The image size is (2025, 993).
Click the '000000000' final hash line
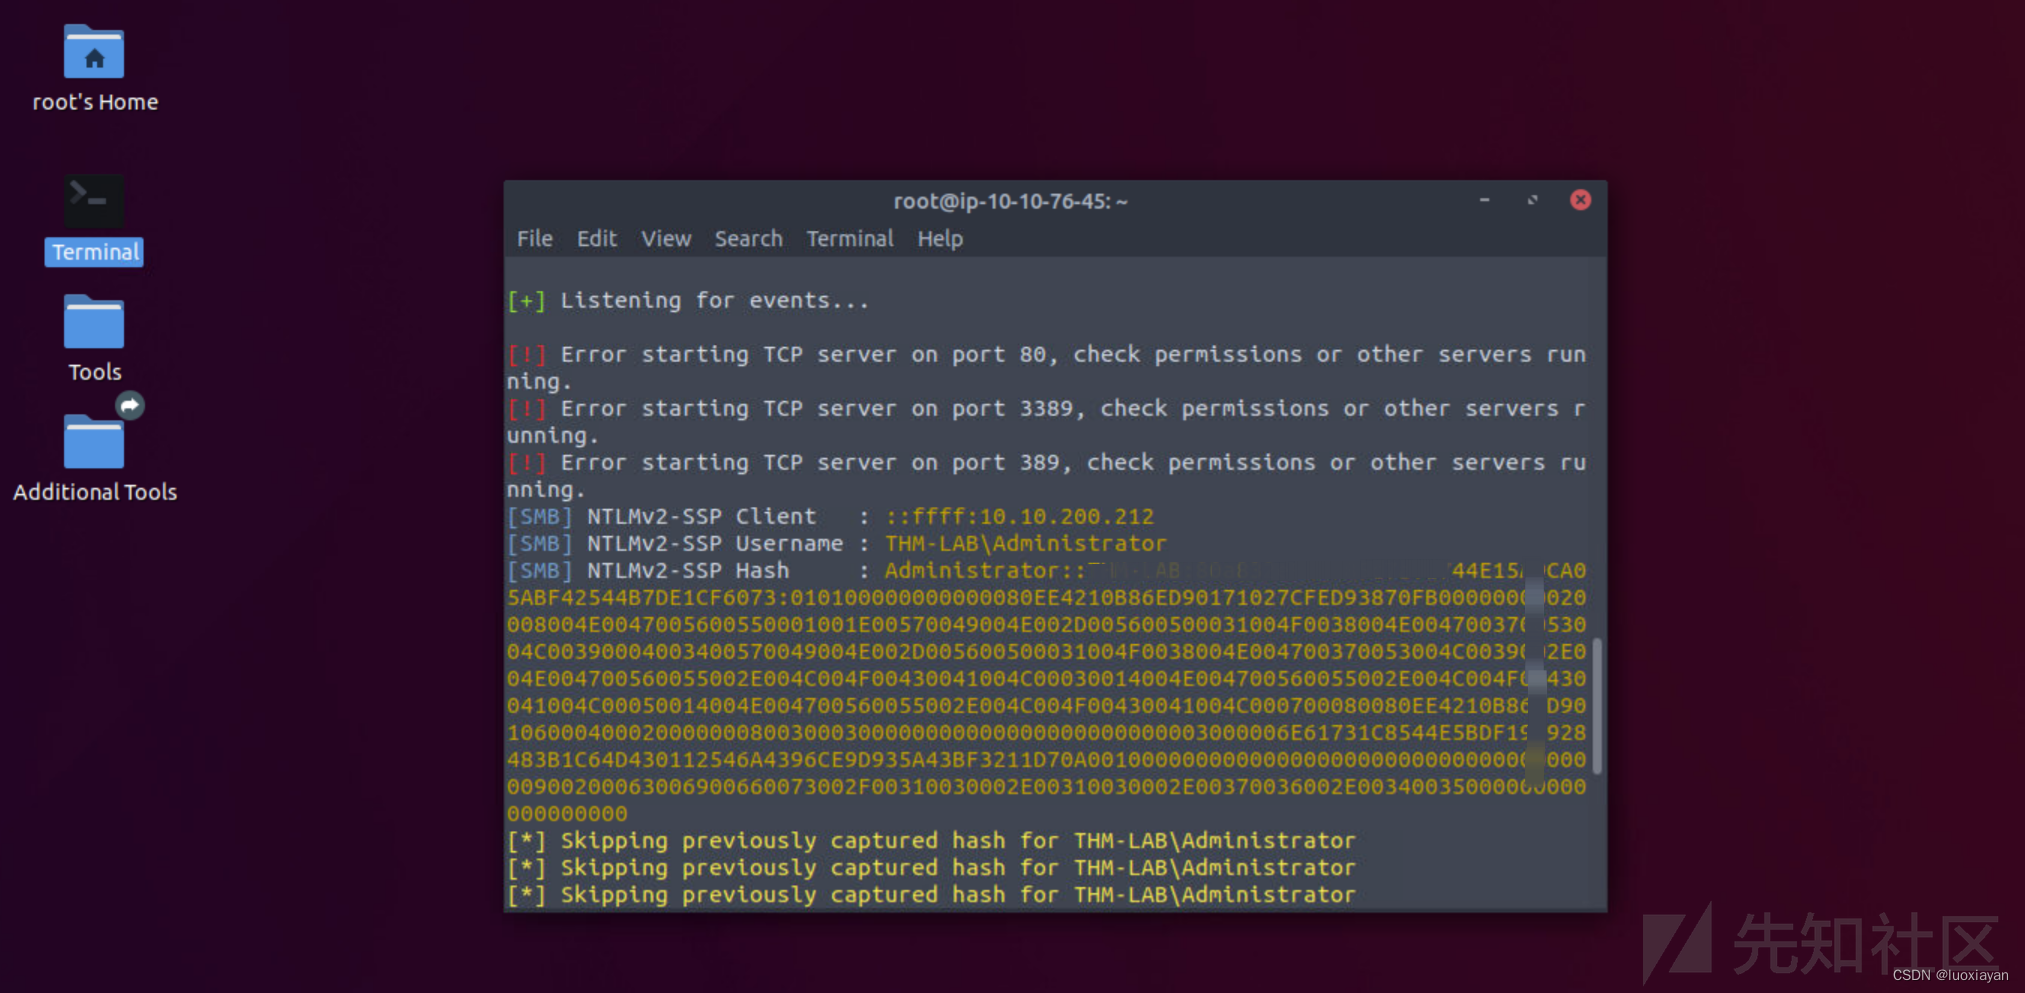[x=567, y=813]
